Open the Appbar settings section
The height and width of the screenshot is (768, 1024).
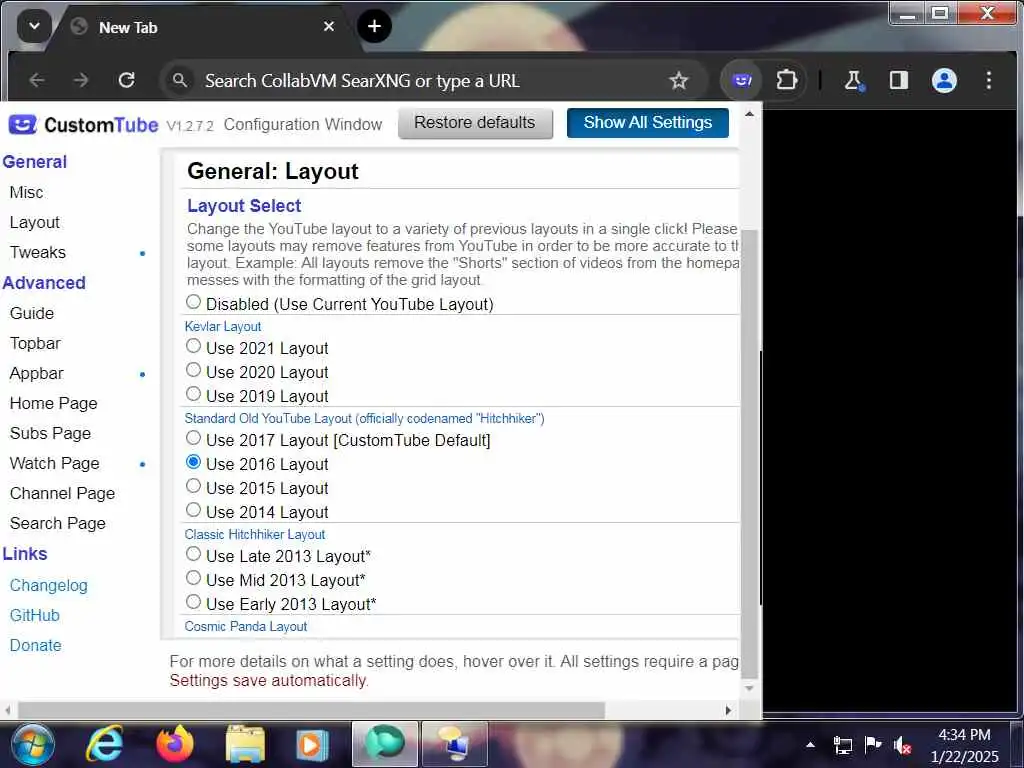click(x=37, y=373)
